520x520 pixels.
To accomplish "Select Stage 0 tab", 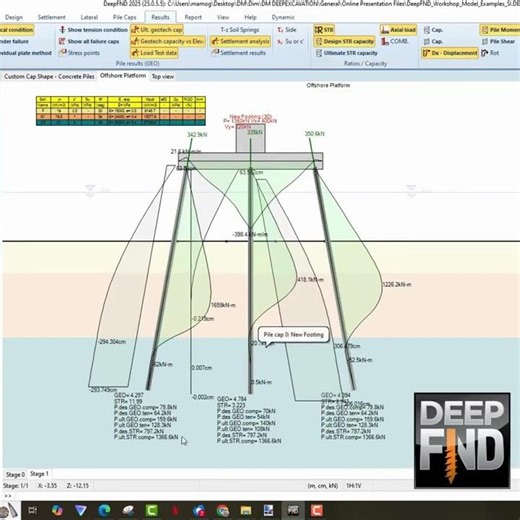I will [15, 474].
